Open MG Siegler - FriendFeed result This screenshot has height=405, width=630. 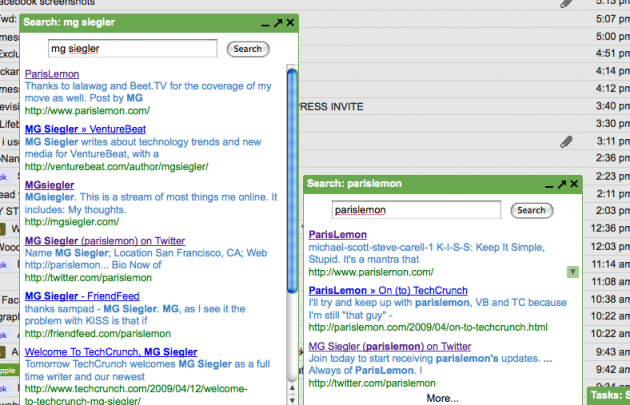coord(82,296)
